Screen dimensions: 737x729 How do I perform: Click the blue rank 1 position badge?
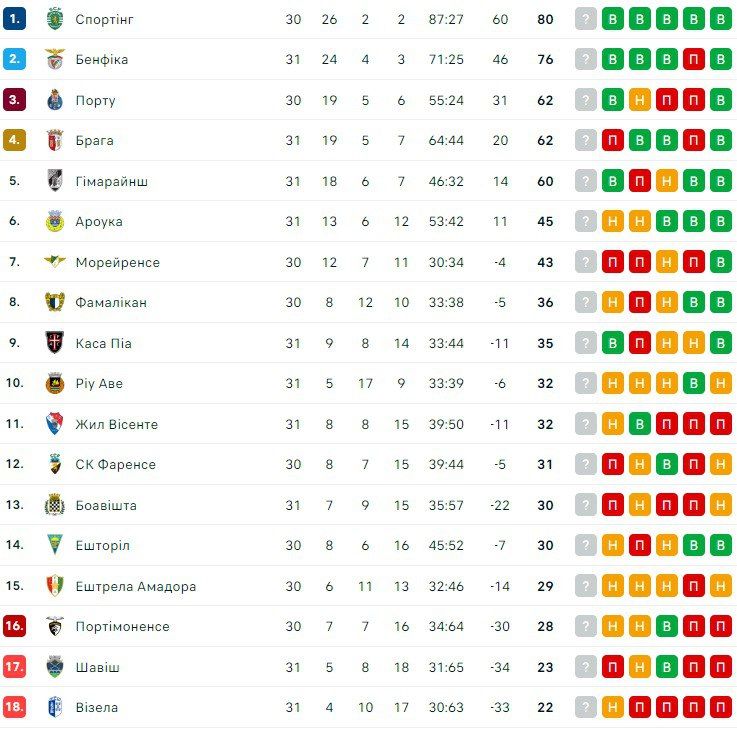point(14,19)
